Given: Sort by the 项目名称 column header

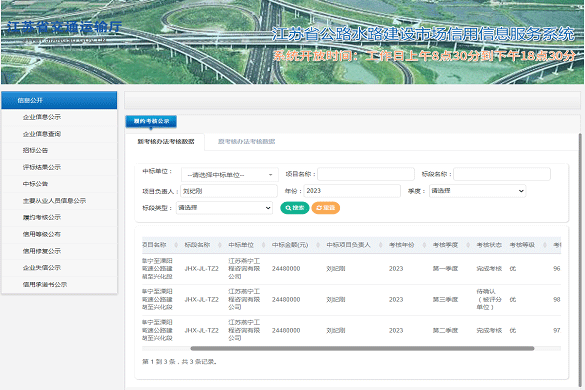Looking at the screenshot, I should pyautogui.click(x=154, y=245).
